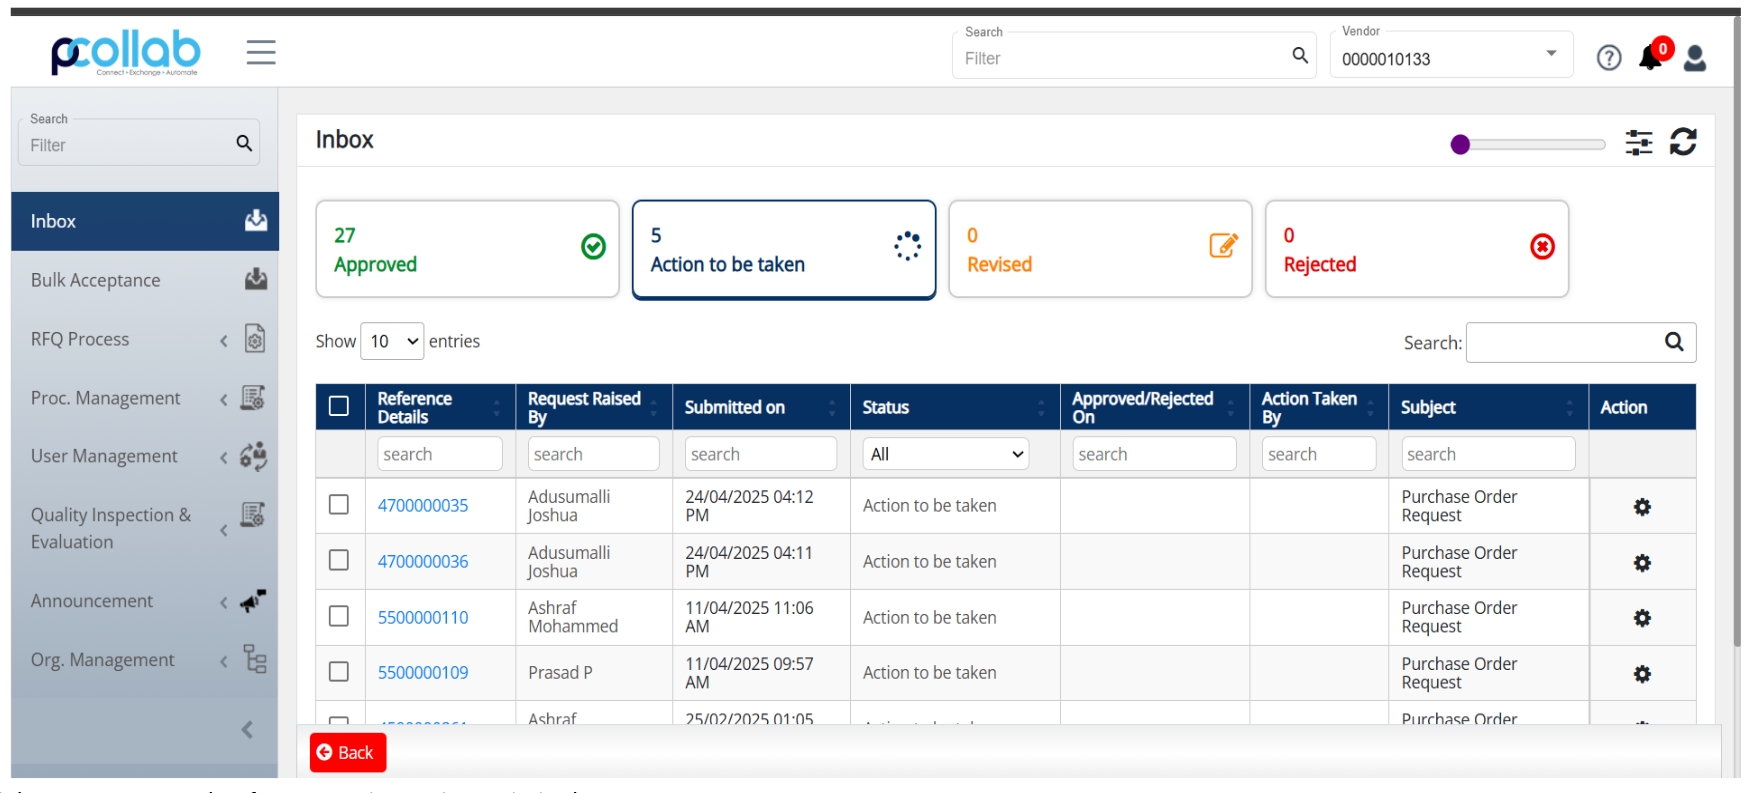Check the row for 5500000110
Image resolution: width=1748 pixels, height=793 pixels.
pyautogui.click(x=339, y=616)
